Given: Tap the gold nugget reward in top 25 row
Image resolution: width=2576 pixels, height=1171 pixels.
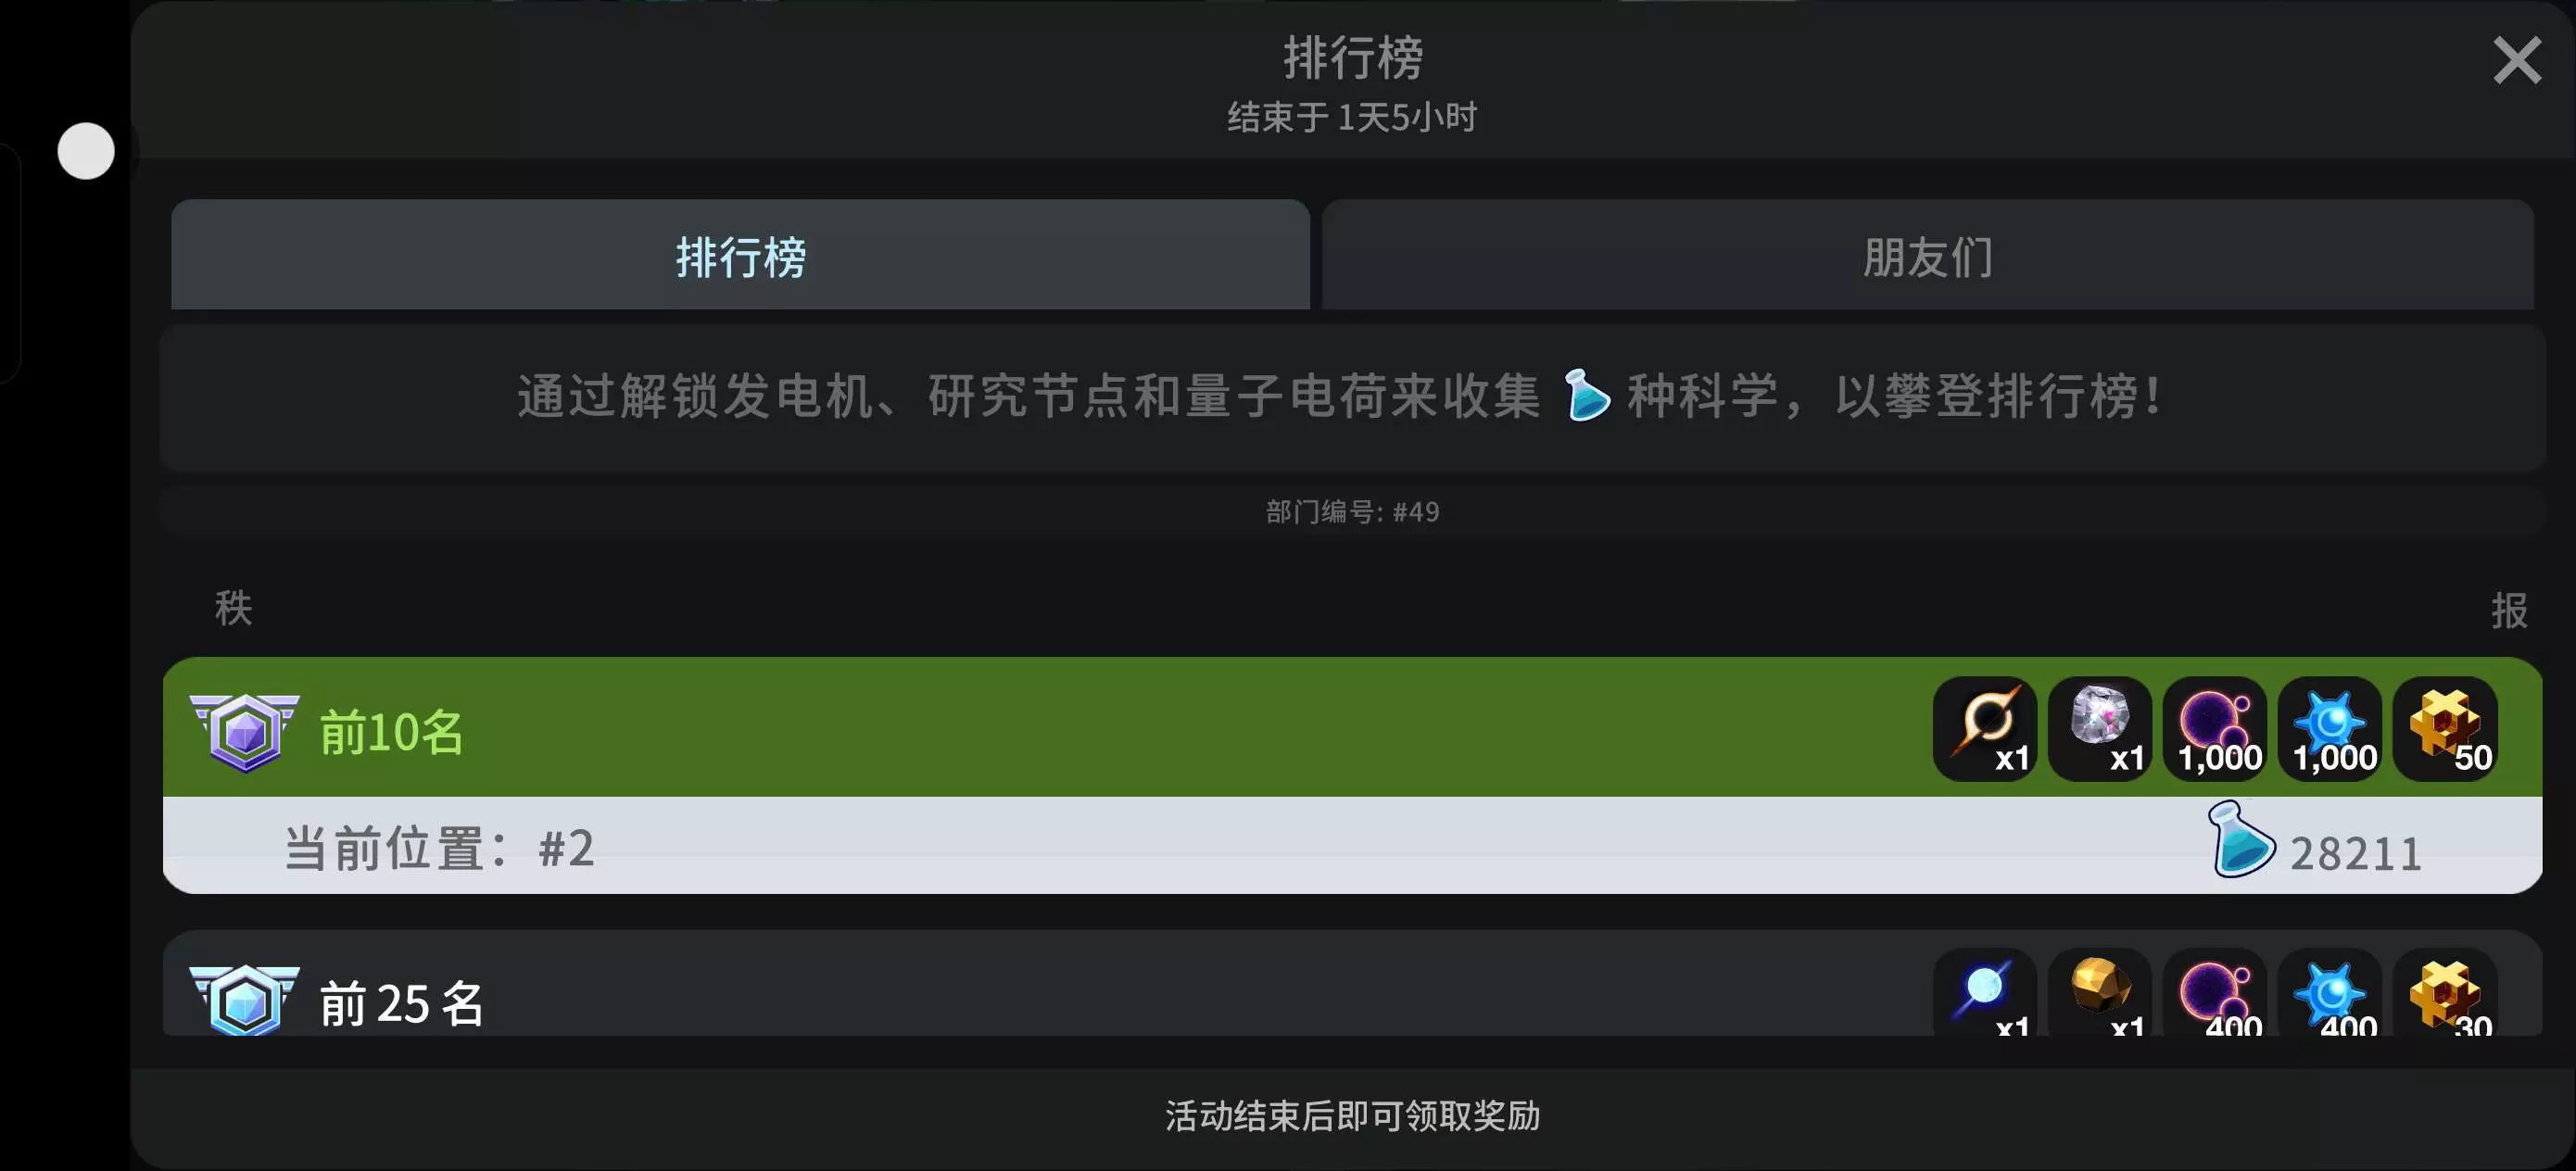Looking at the screenshot, I should pyautogui.click(x=2100, y=993).
